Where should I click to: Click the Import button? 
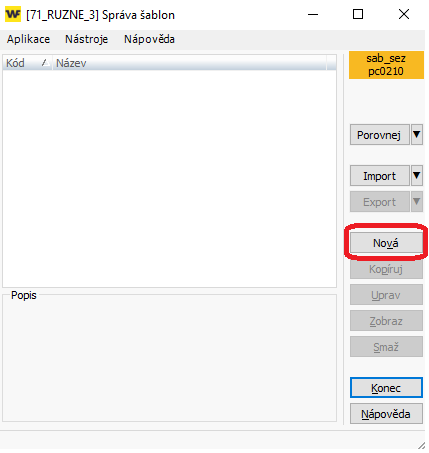(379, 176)
